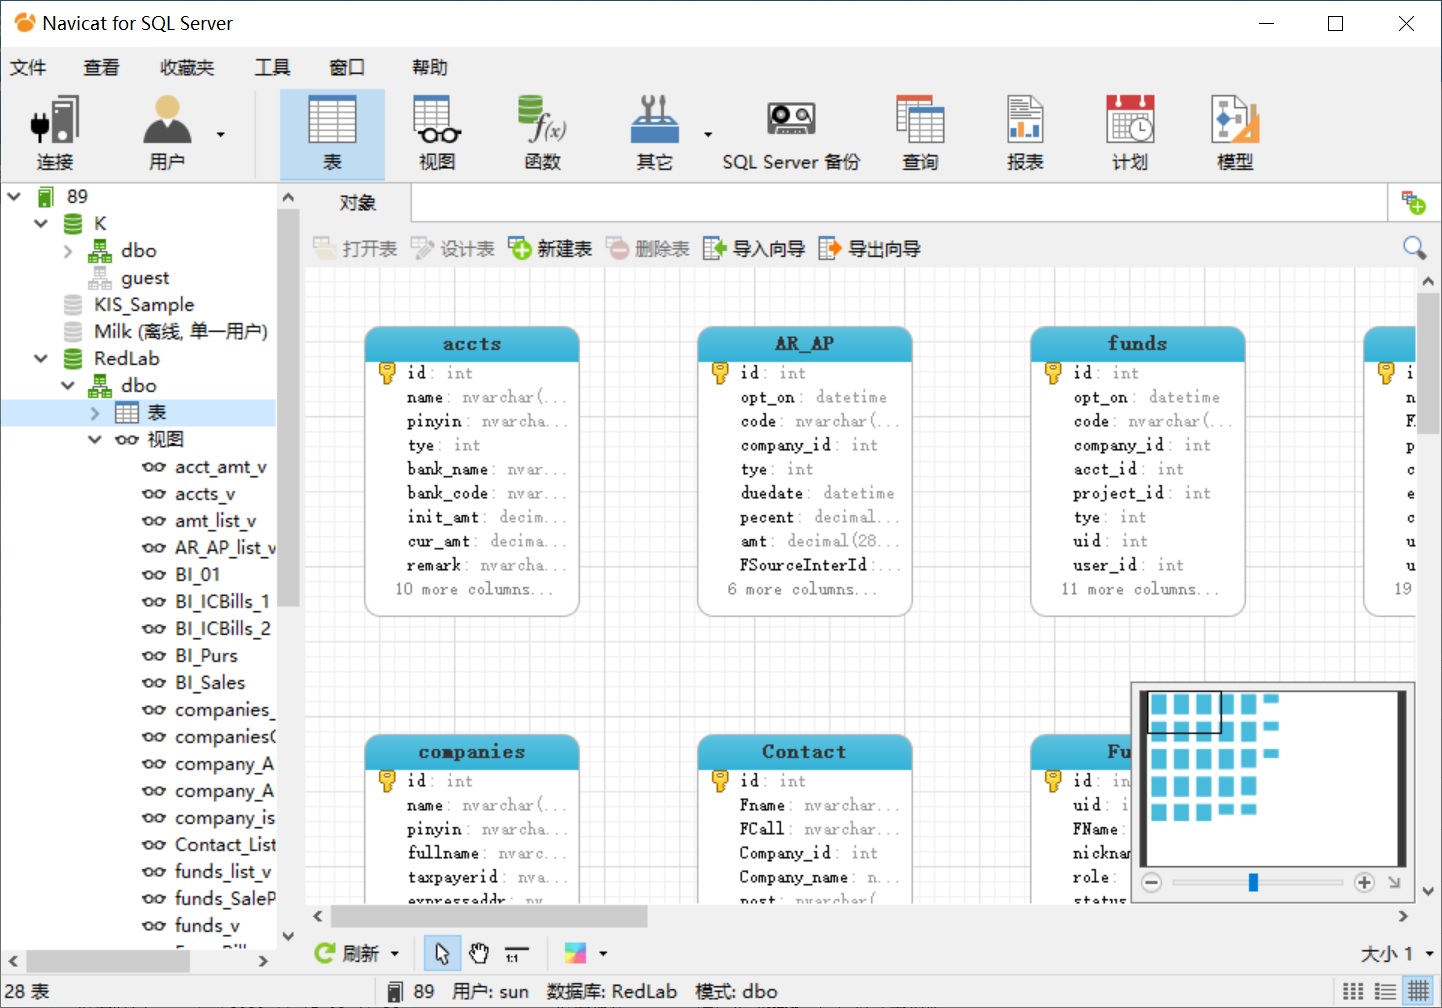This screenshot has height=1008, width=1442.
Task: Click 导入向导 import wizard
Action: coord(754,248)
